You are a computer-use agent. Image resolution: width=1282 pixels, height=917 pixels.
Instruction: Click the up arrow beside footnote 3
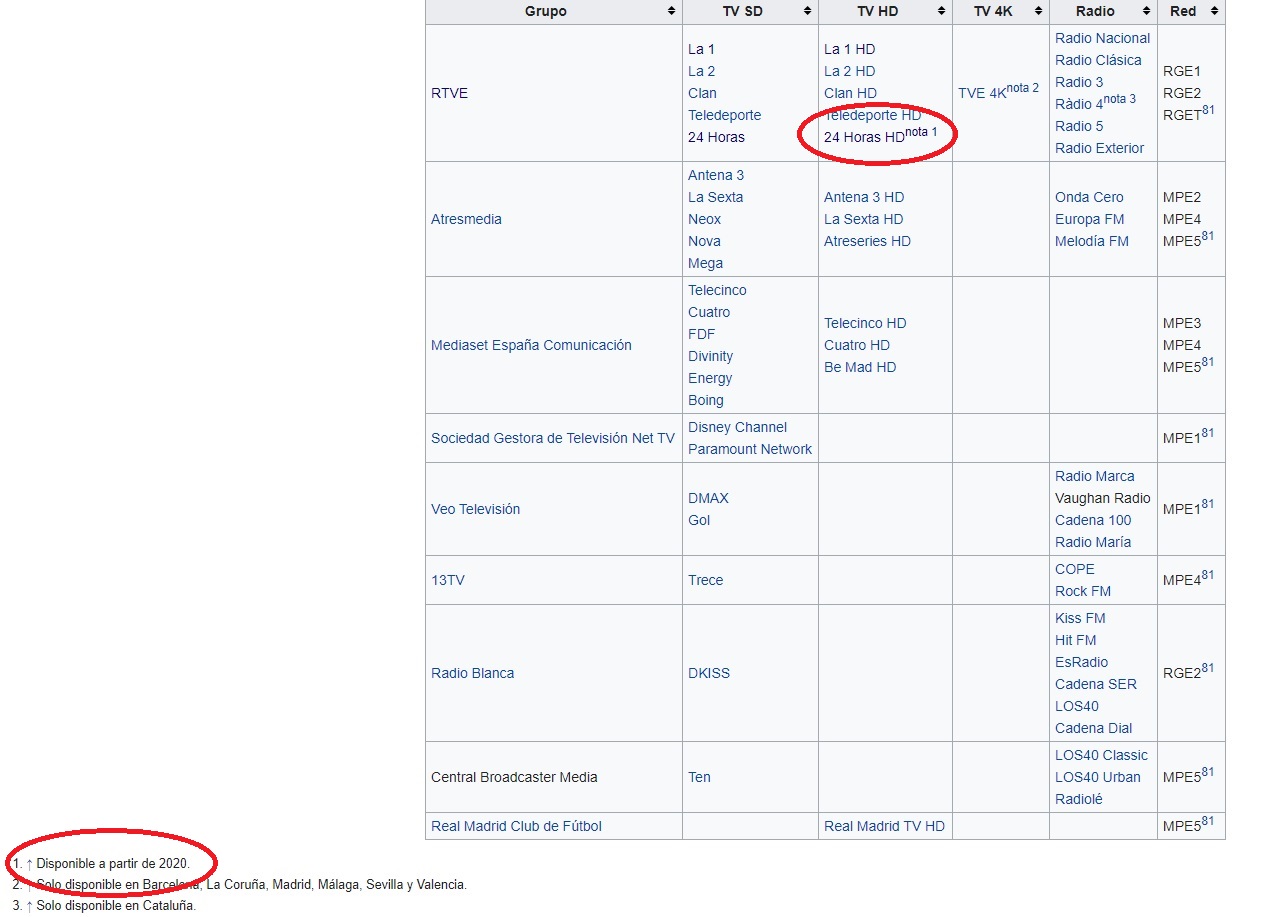[30, 907]
